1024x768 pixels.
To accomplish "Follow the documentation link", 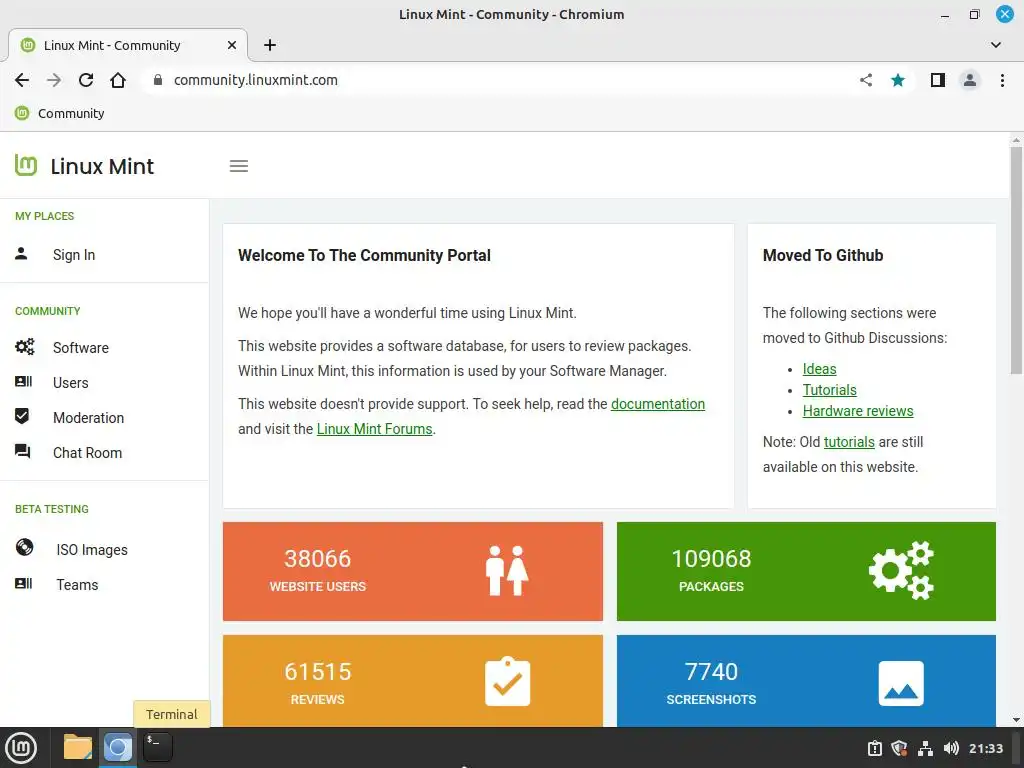I will (658, 404).
